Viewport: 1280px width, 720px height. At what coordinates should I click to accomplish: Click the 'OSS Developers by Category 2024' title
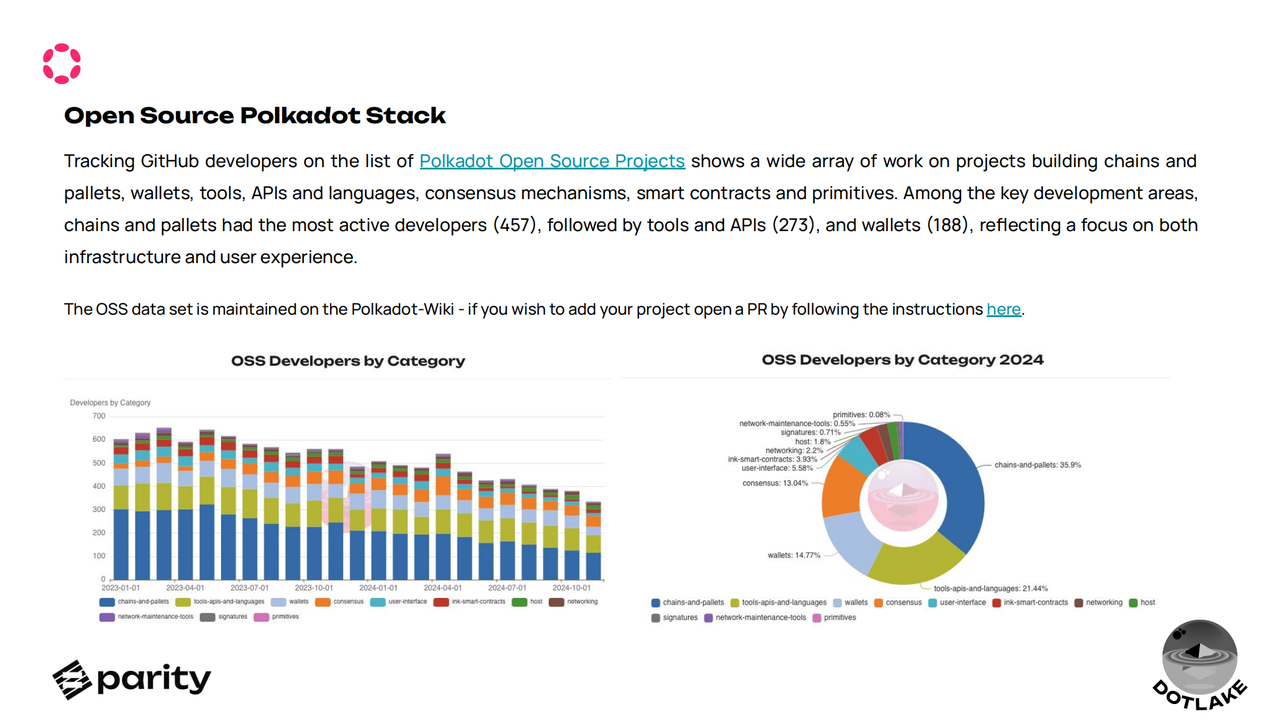click(x=902, y=359)
